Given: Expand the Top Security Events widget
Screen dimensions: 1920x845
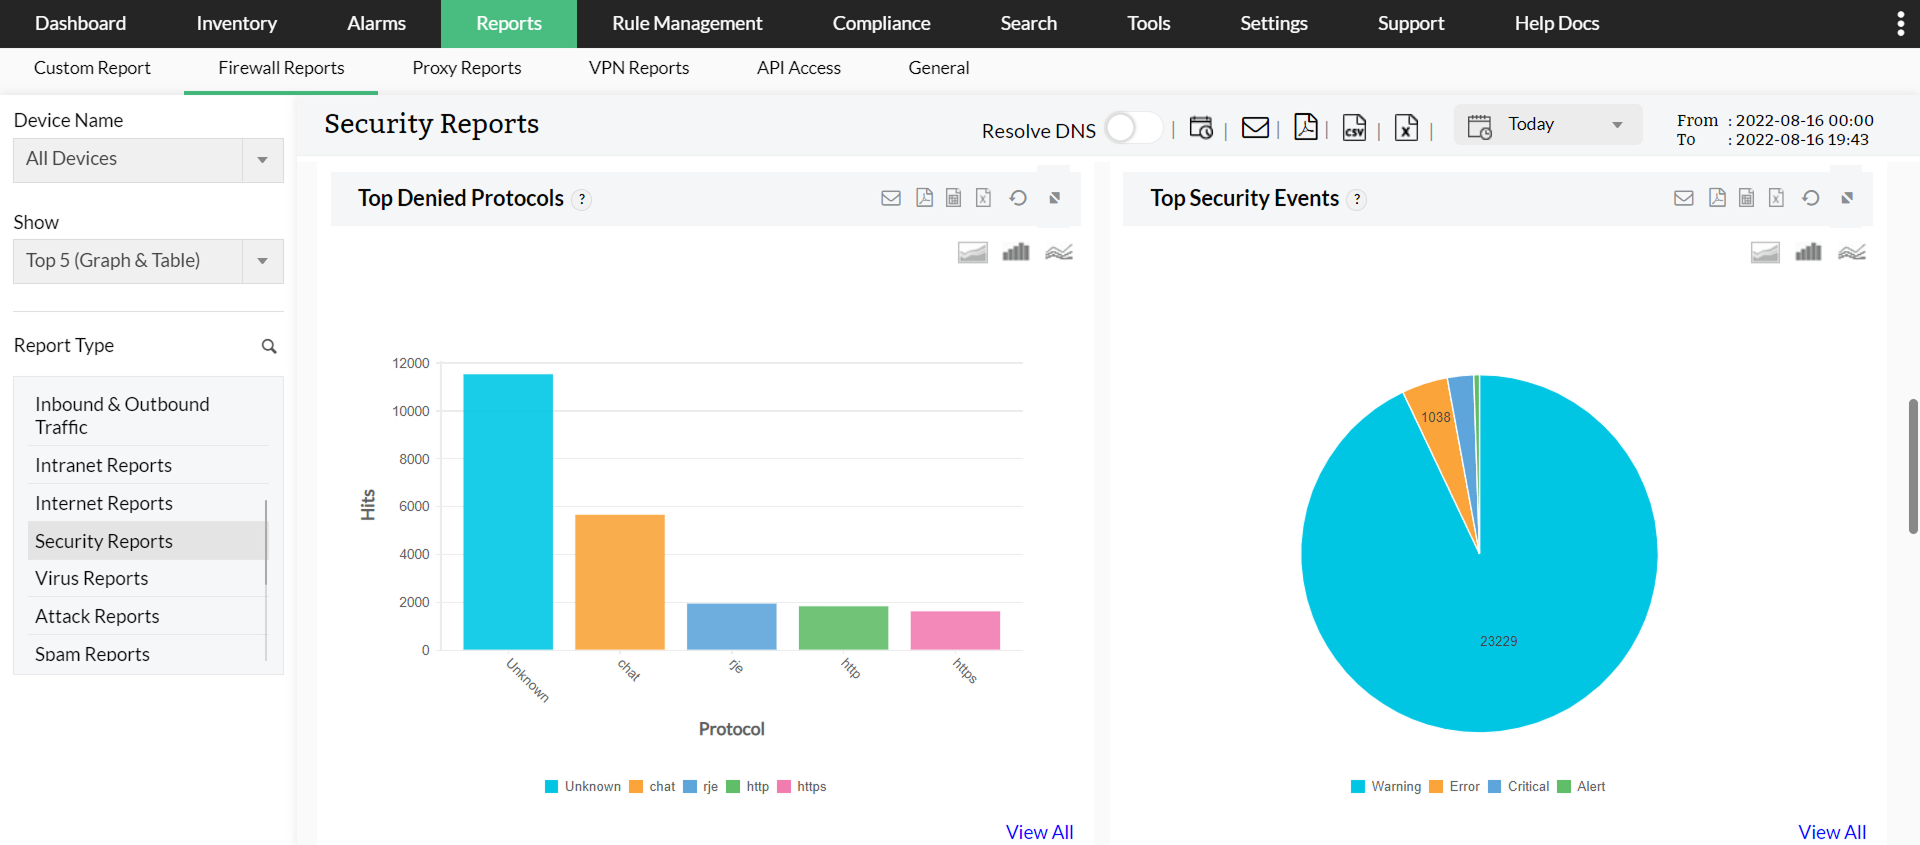Looking at the screenshot, I should click(x=1847, y=198).
